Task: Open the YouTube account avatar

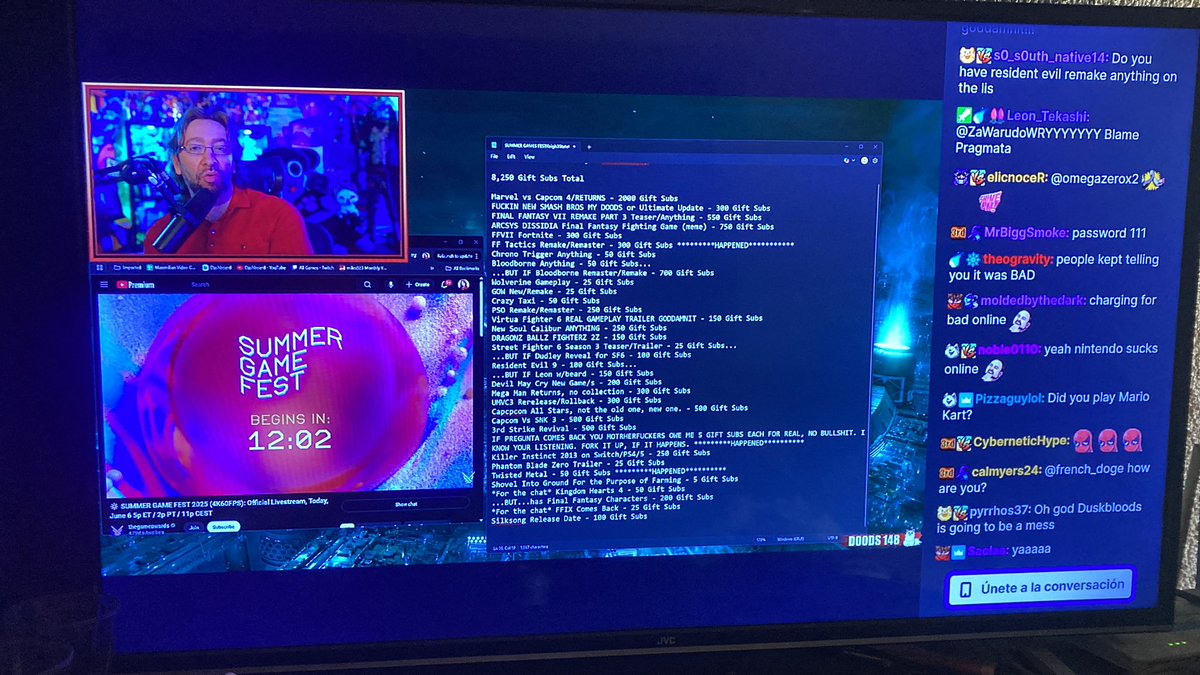Action: (463, 284)
